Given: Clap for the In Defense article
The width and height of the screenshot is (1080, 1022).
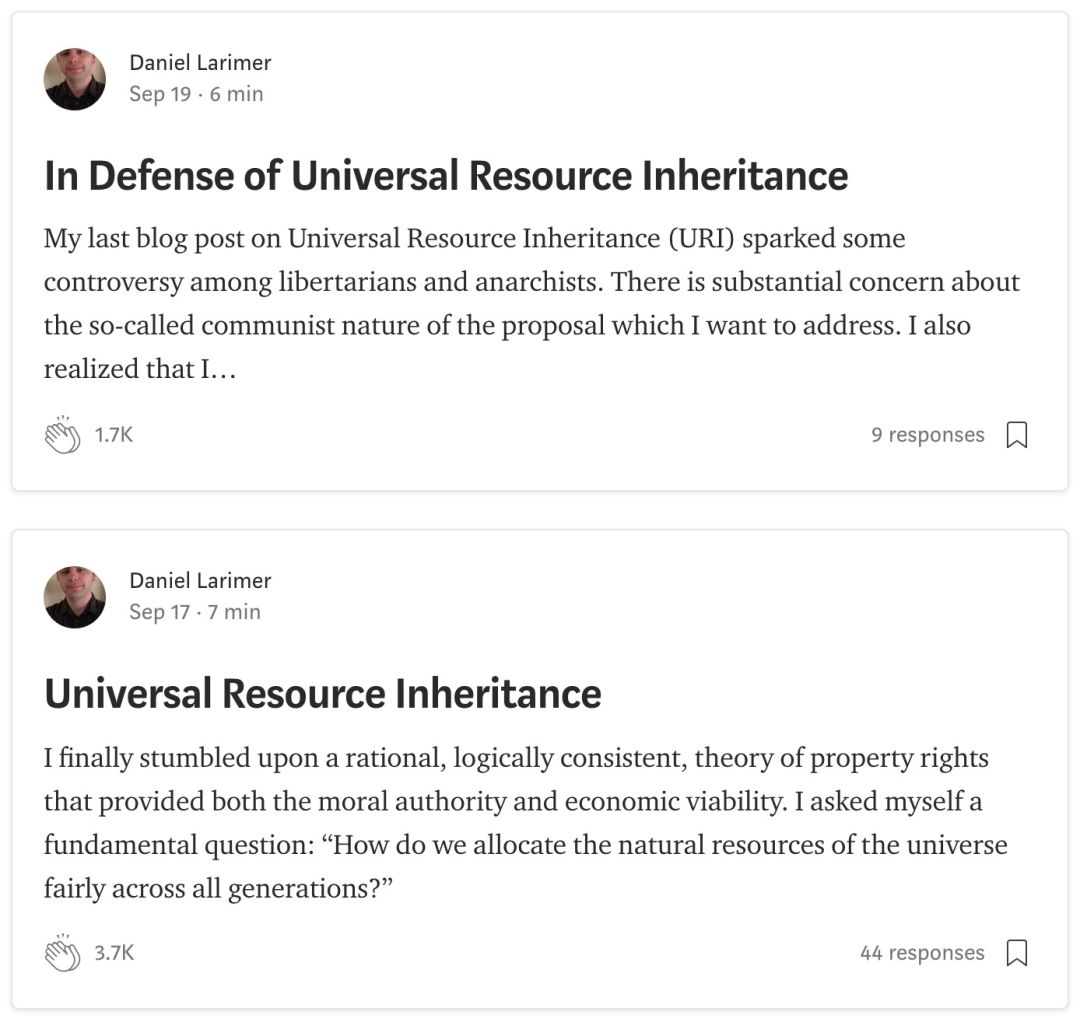Looking at the screenshot, I should point(63,435).
